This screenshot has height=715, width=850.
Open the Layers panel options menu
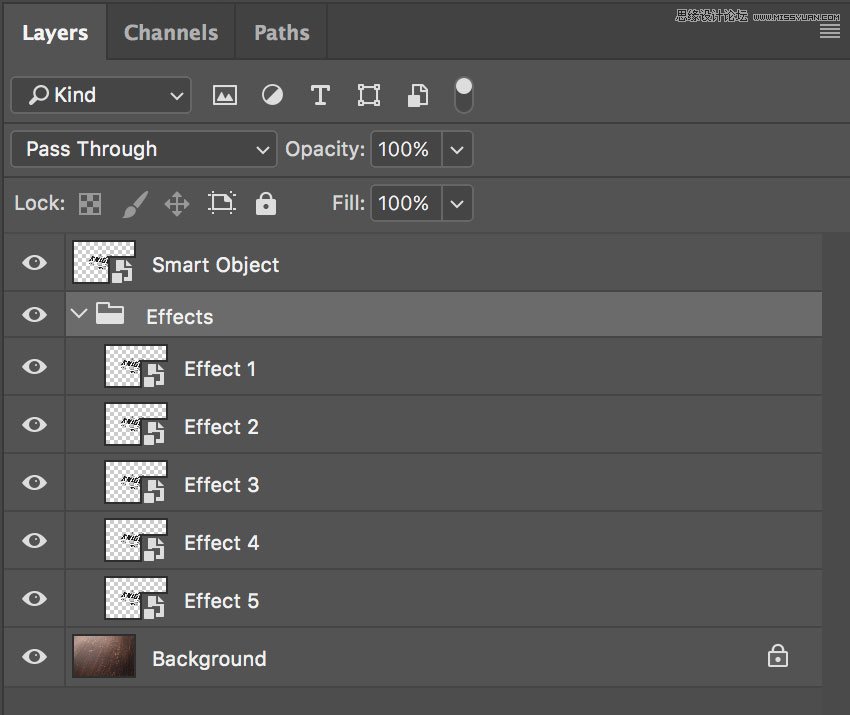coord(829,31)
